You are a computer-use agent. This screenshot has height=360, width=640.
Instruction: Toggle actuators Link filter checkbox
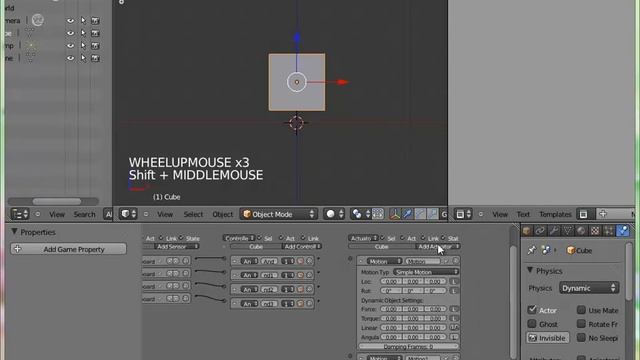[x=423, y=238]
